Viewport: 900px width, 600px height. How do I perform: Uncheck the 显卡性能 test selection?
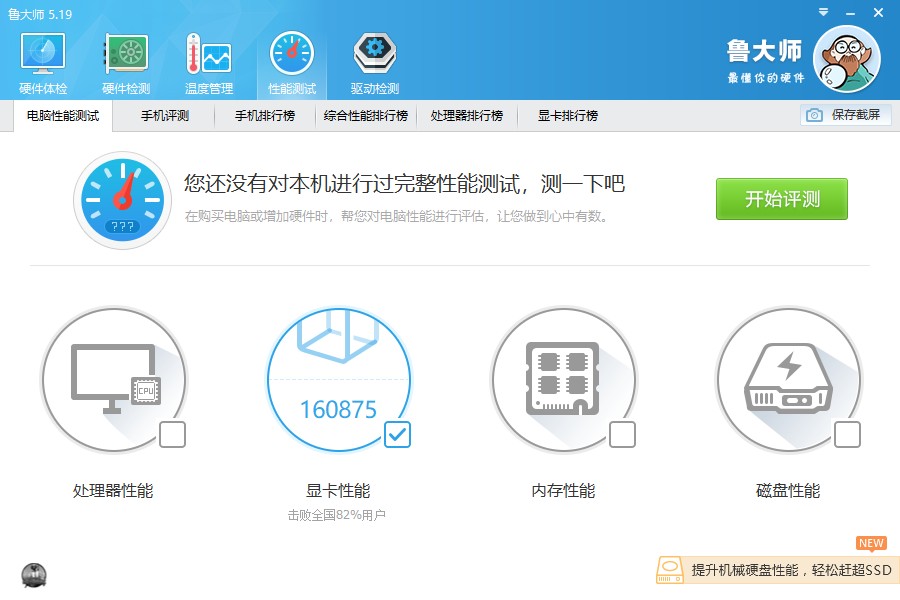[397, 435]
